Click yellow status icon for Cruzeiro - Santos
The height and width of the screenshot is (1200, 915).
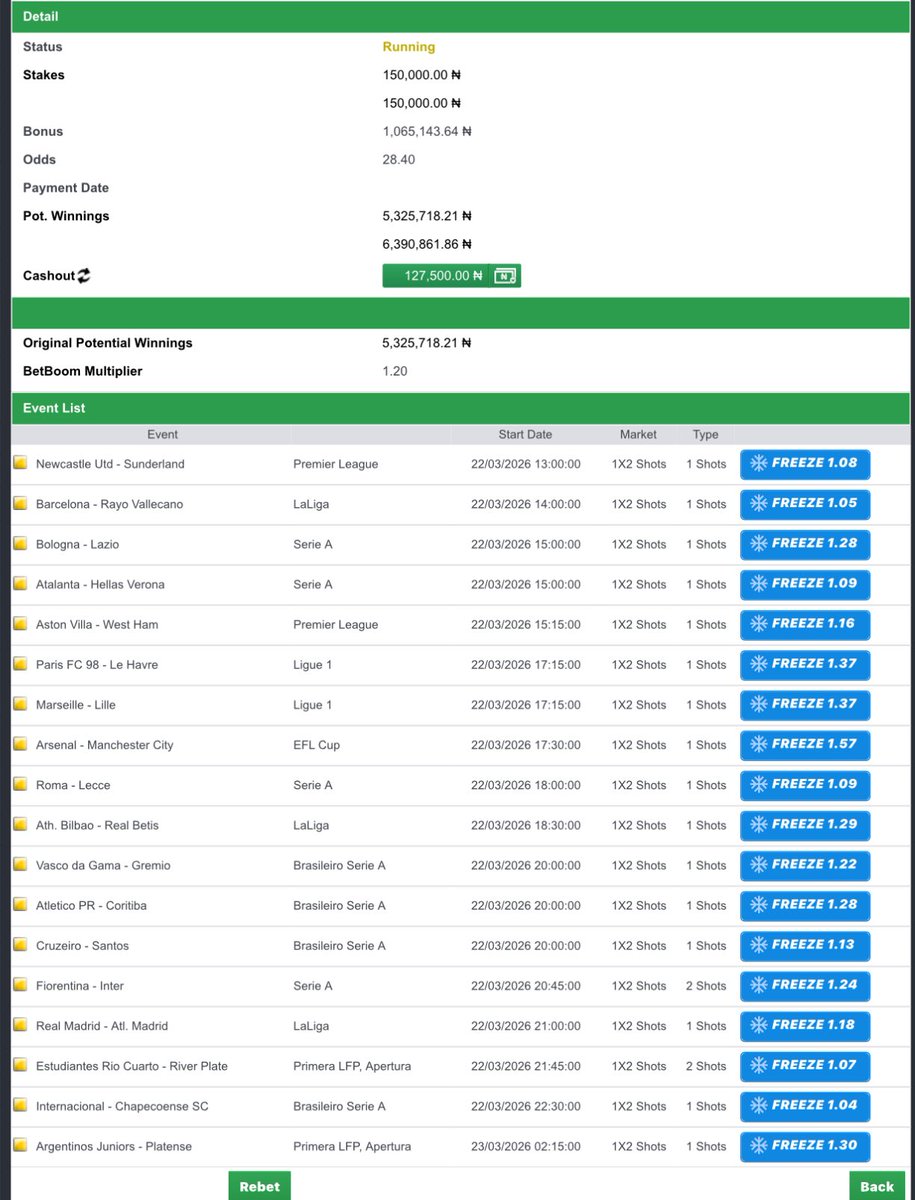[x=20, y=944]
